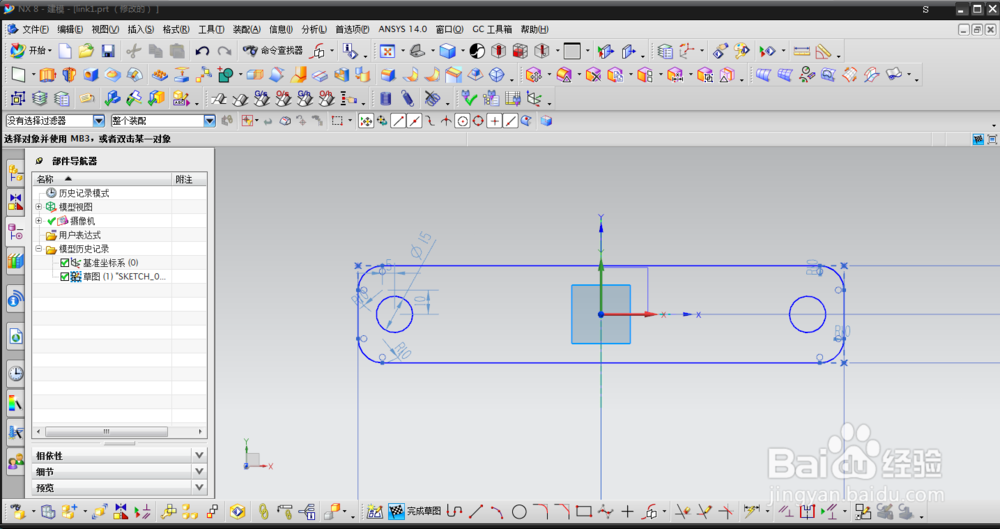Select the Circle sketch tool
This screenshot has height=529, width=1000.
click(x=519, y=511)
